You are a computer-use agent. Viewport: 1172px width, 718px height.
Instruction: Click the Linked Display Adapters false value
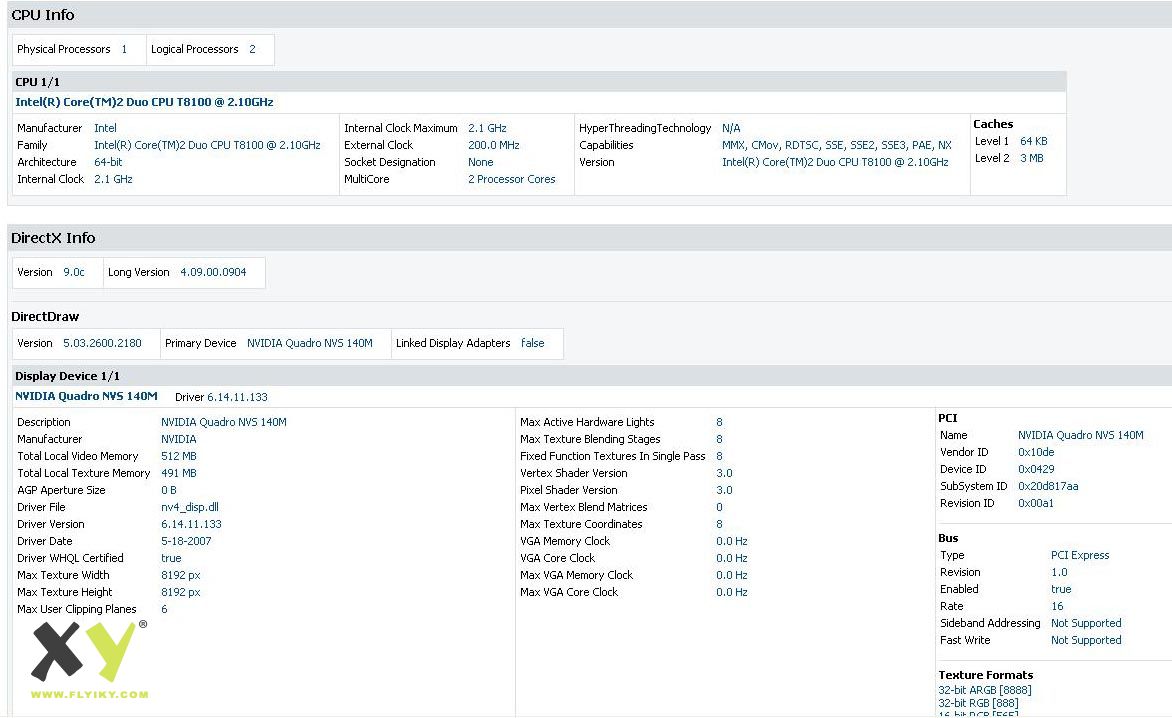point(532,343)
